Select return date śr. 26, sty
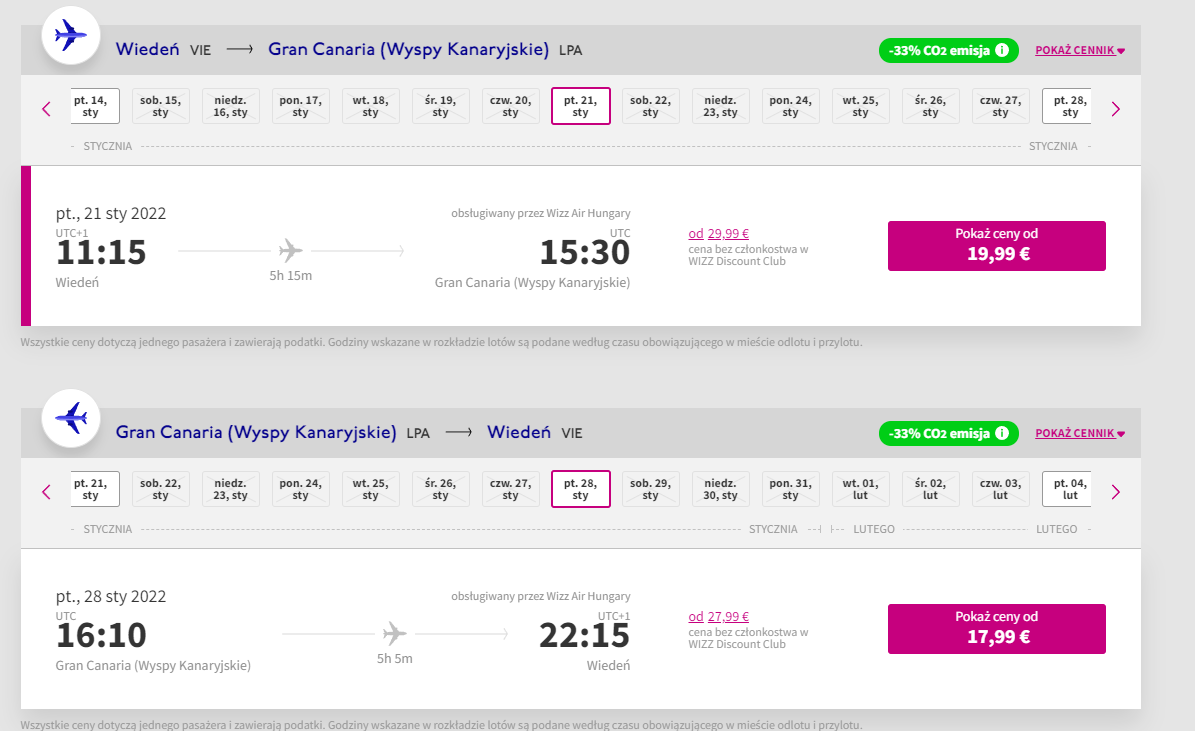The width and height of the screenshot is (1195, 731). tap(441, 489)
